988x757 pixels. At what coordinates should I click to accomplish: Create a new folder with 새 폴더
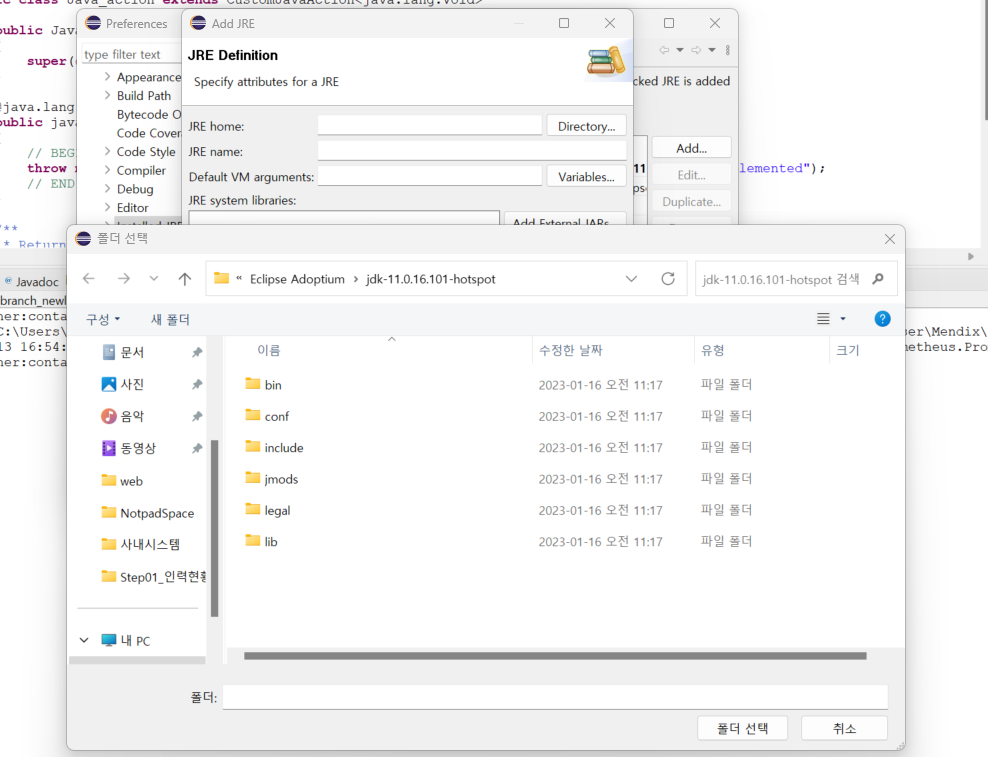pyautogui.click(x=170, y=320)
